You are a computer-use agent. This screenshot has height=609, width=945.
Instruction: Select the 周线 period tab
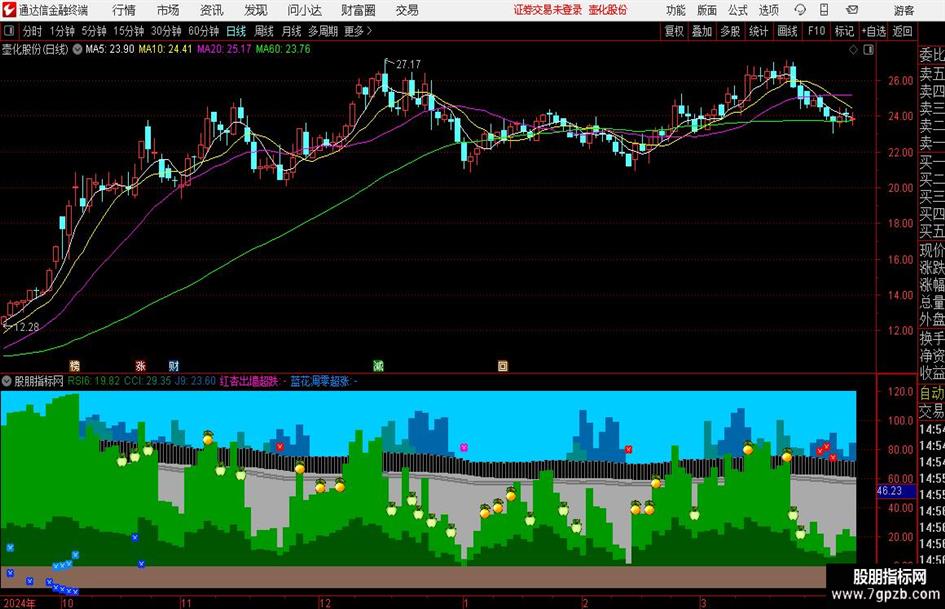click(x=264, y=31)
